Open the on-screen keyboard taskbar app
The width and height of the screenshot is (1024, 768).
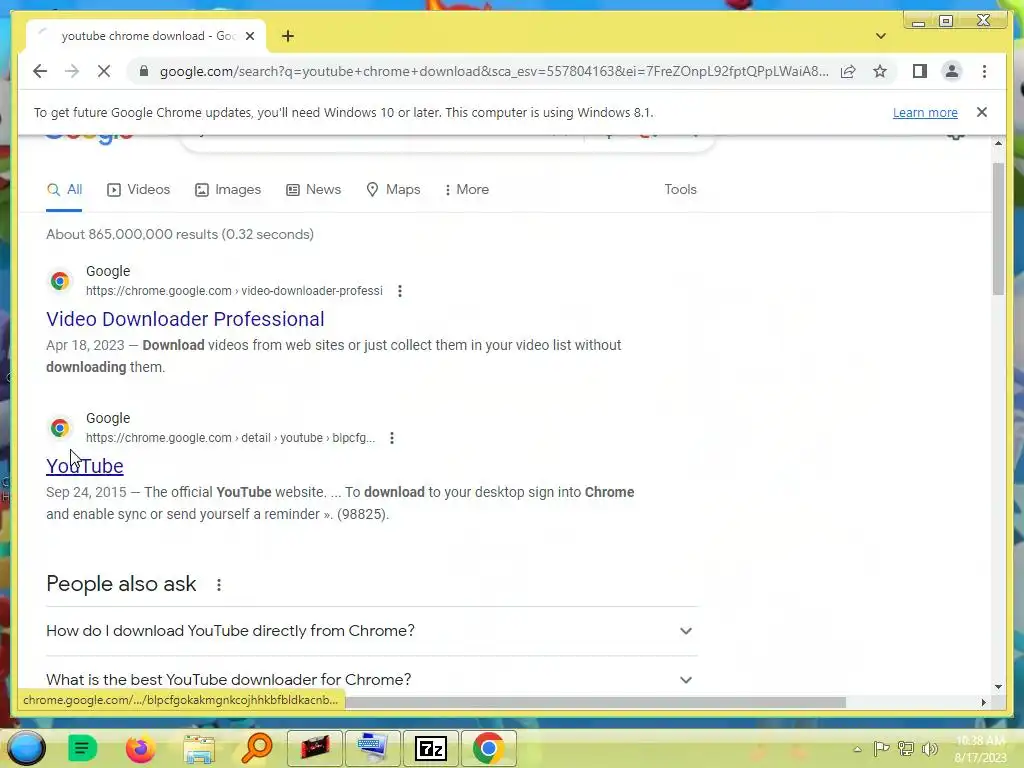click(373, 748)
